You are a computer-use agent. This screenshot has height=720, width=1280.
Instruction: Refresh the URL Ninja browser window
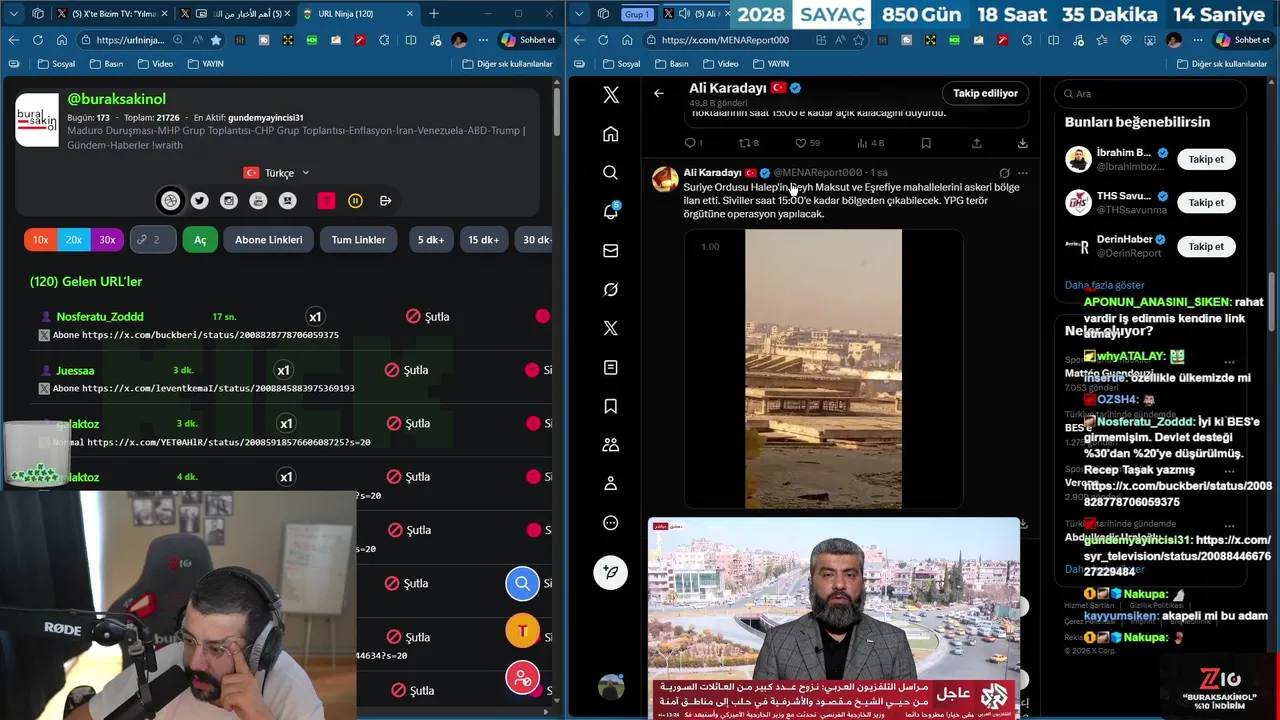pyautogui.click(x=38, y=40)
